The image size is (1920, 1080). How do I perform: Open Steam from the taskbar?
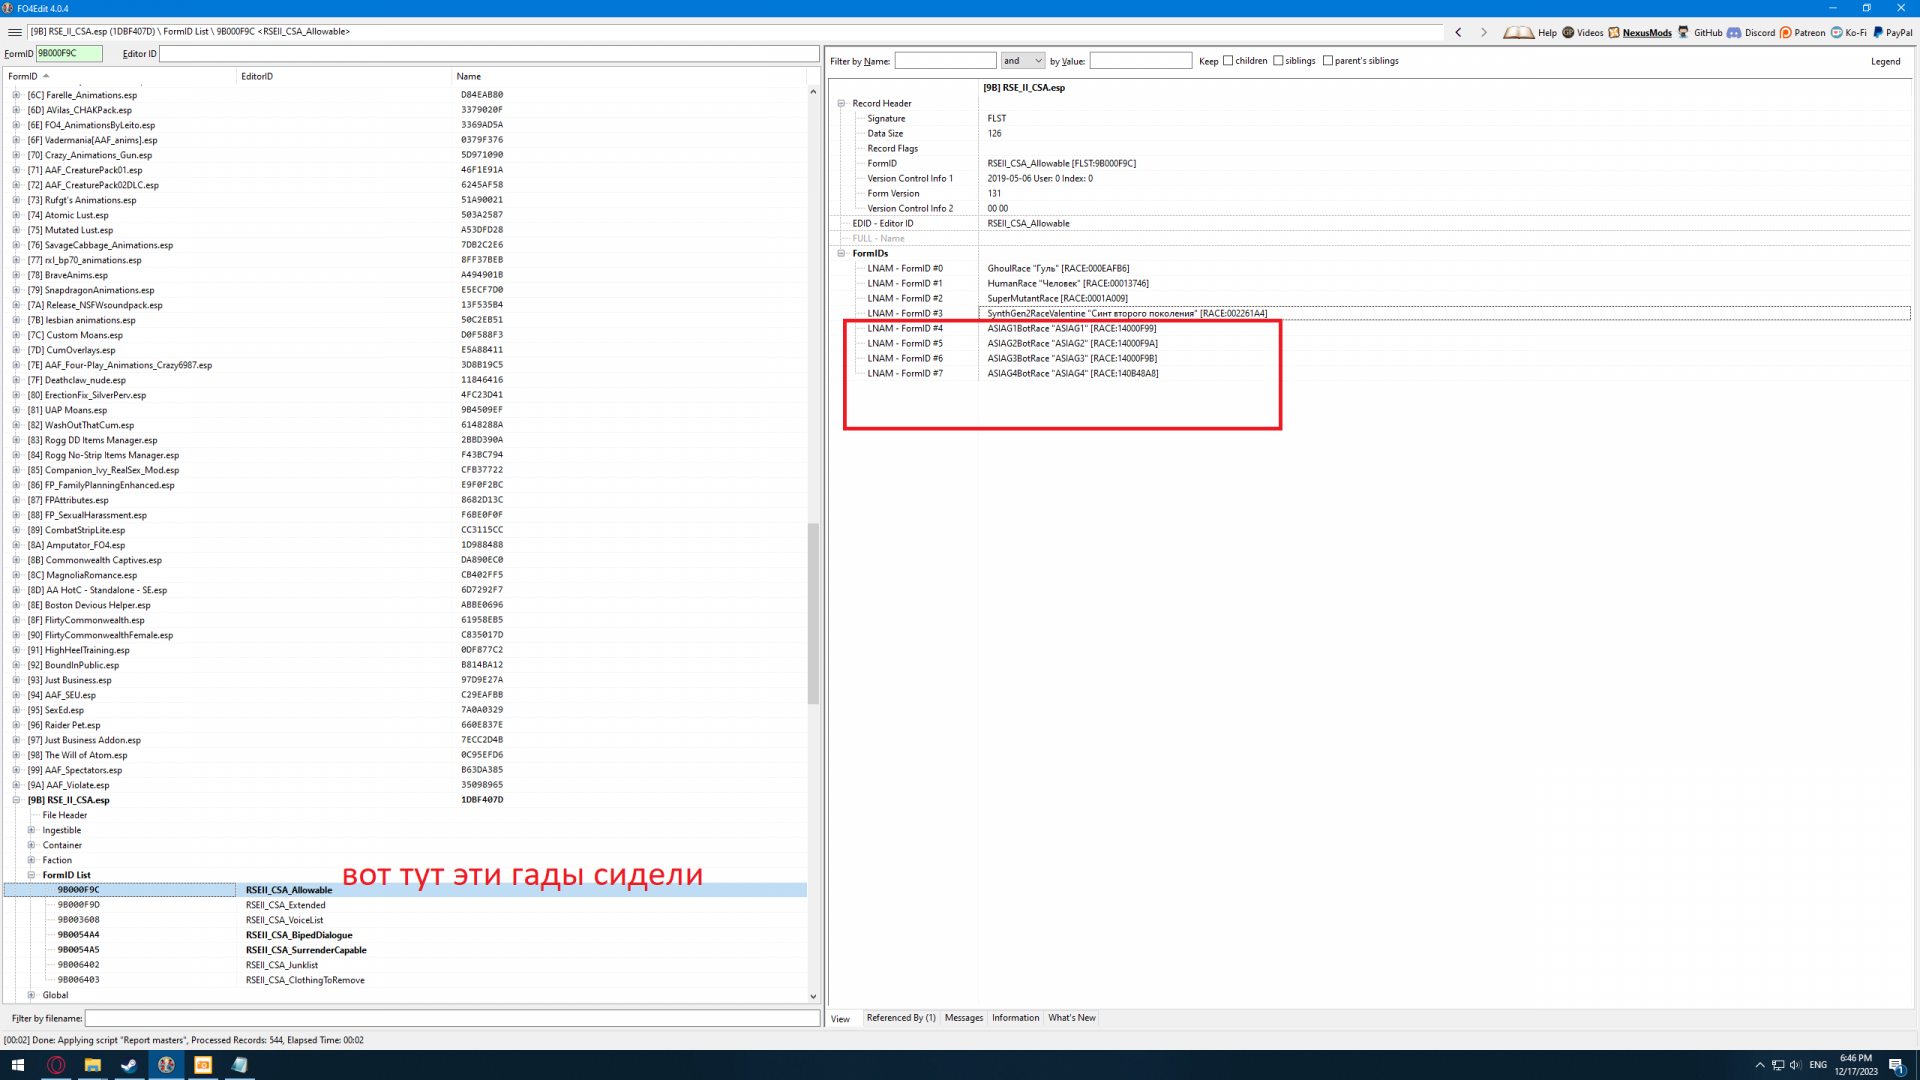129,1065
